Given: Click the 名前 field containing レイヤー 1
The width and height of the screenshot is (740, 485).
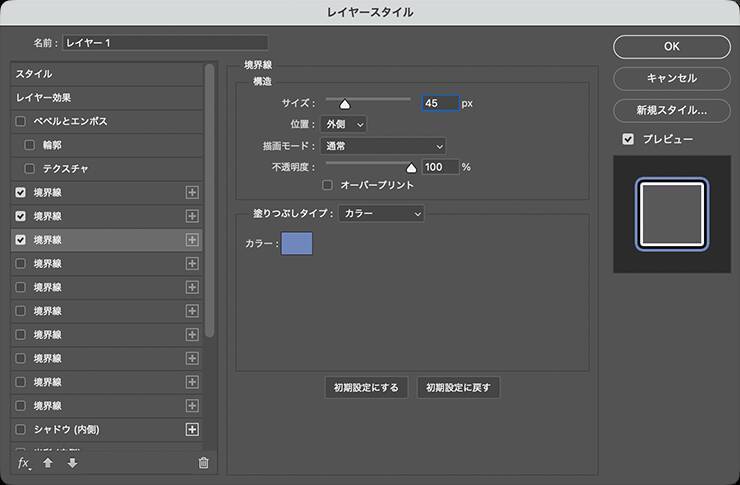Looking at the screenshot, I should pyautogui.click(x=165, y=43).
